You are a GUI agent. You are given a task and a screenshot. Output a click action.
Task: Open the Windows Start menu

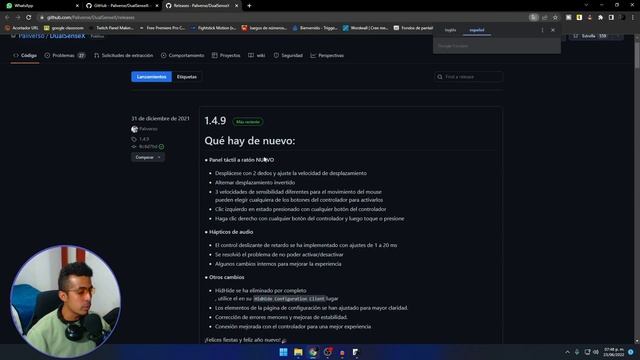coord(283,352)
